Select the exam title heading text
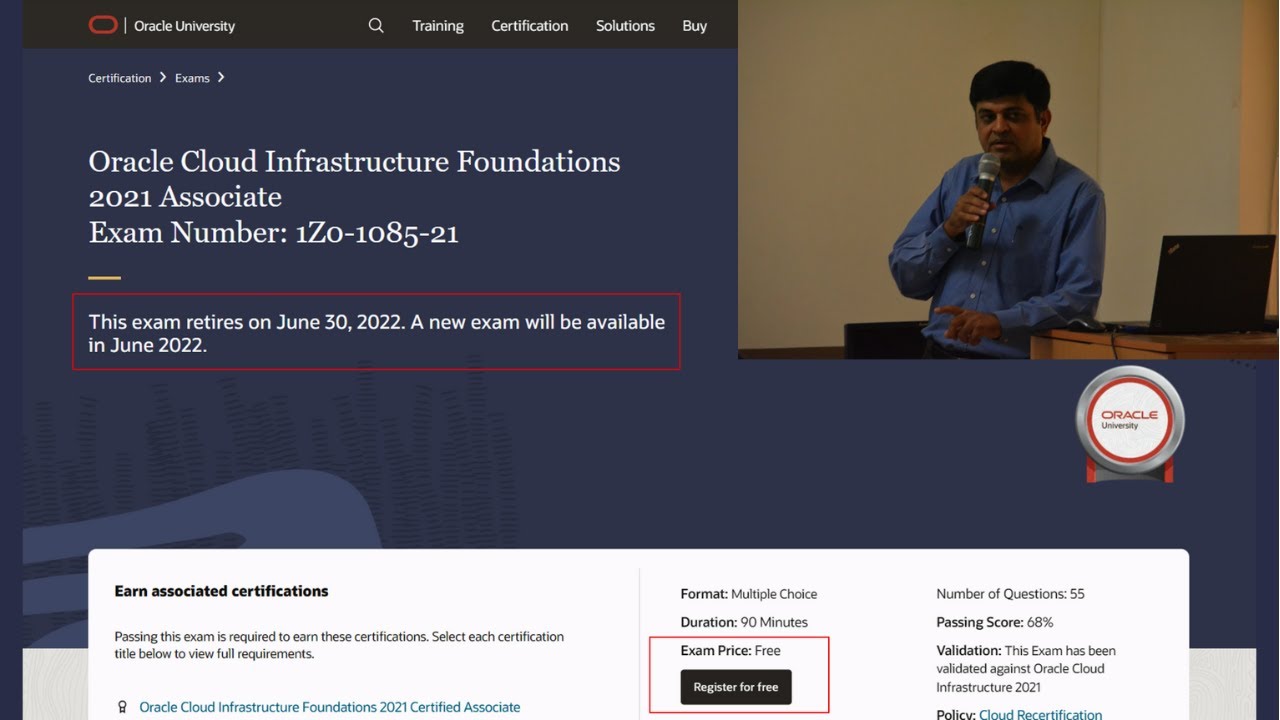This screenshot has height=720, width=1280. click(355, 197)
